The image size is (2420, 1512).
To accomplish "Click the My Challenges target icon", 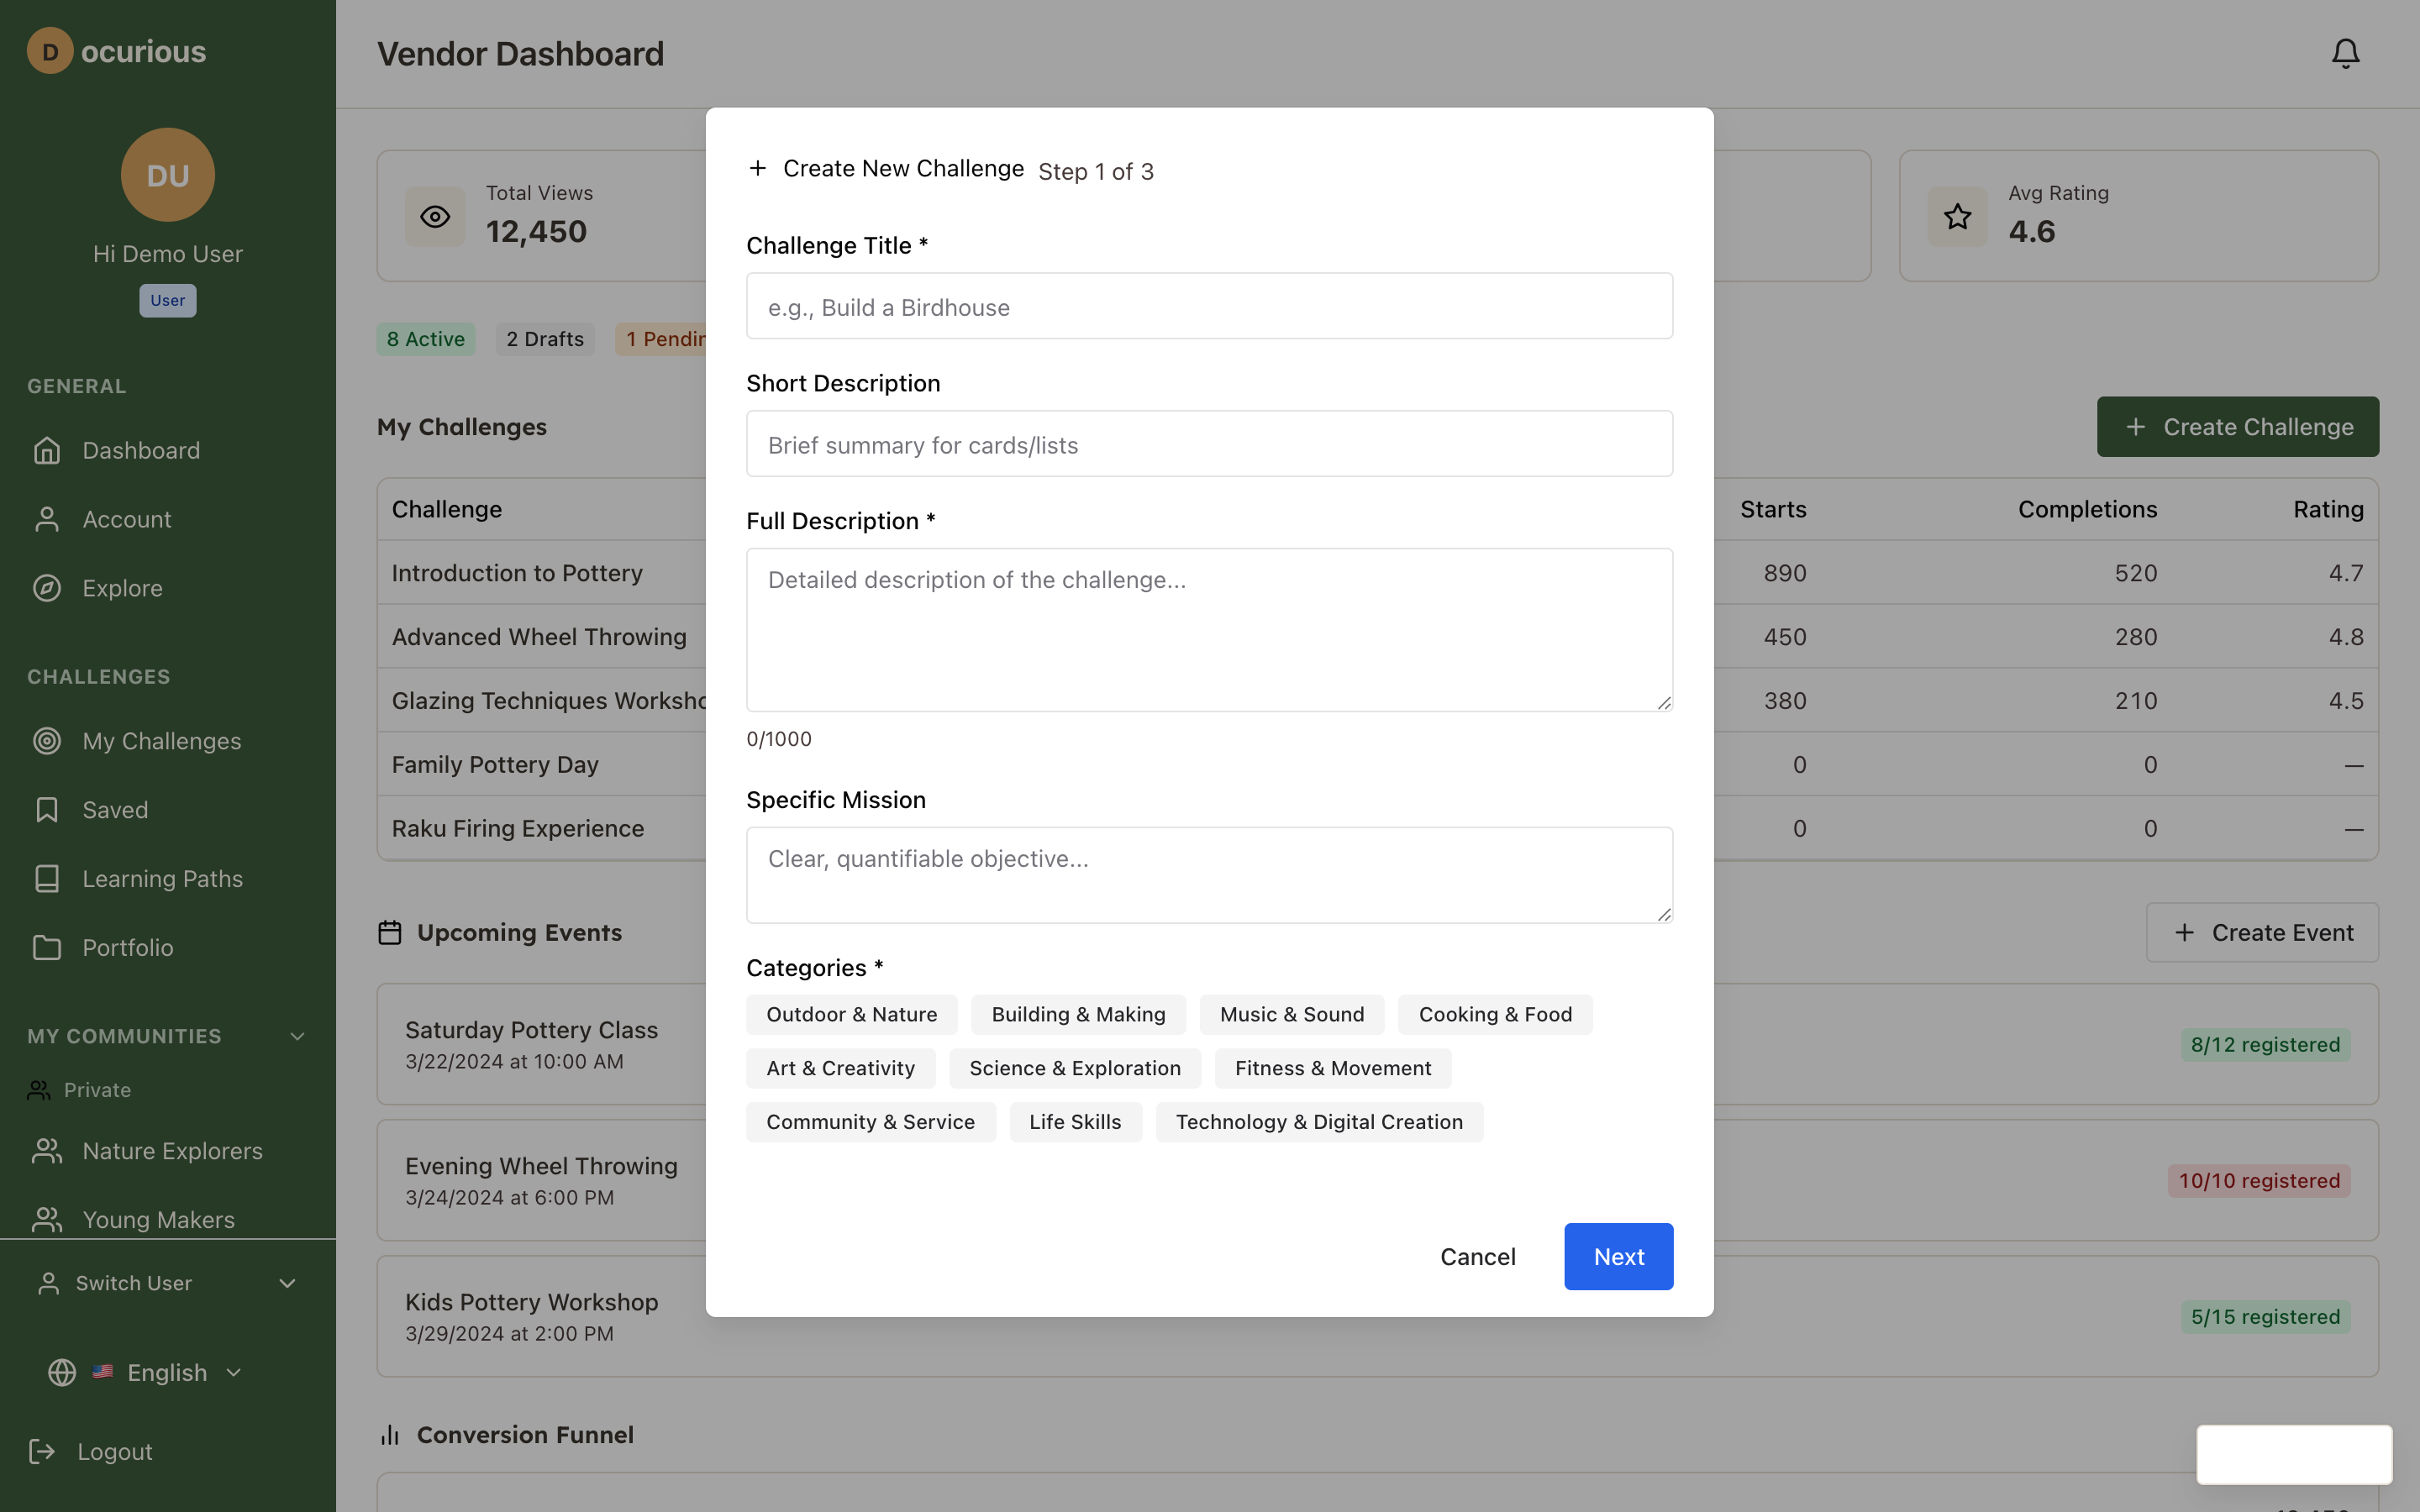I will [x=47, y=741].
